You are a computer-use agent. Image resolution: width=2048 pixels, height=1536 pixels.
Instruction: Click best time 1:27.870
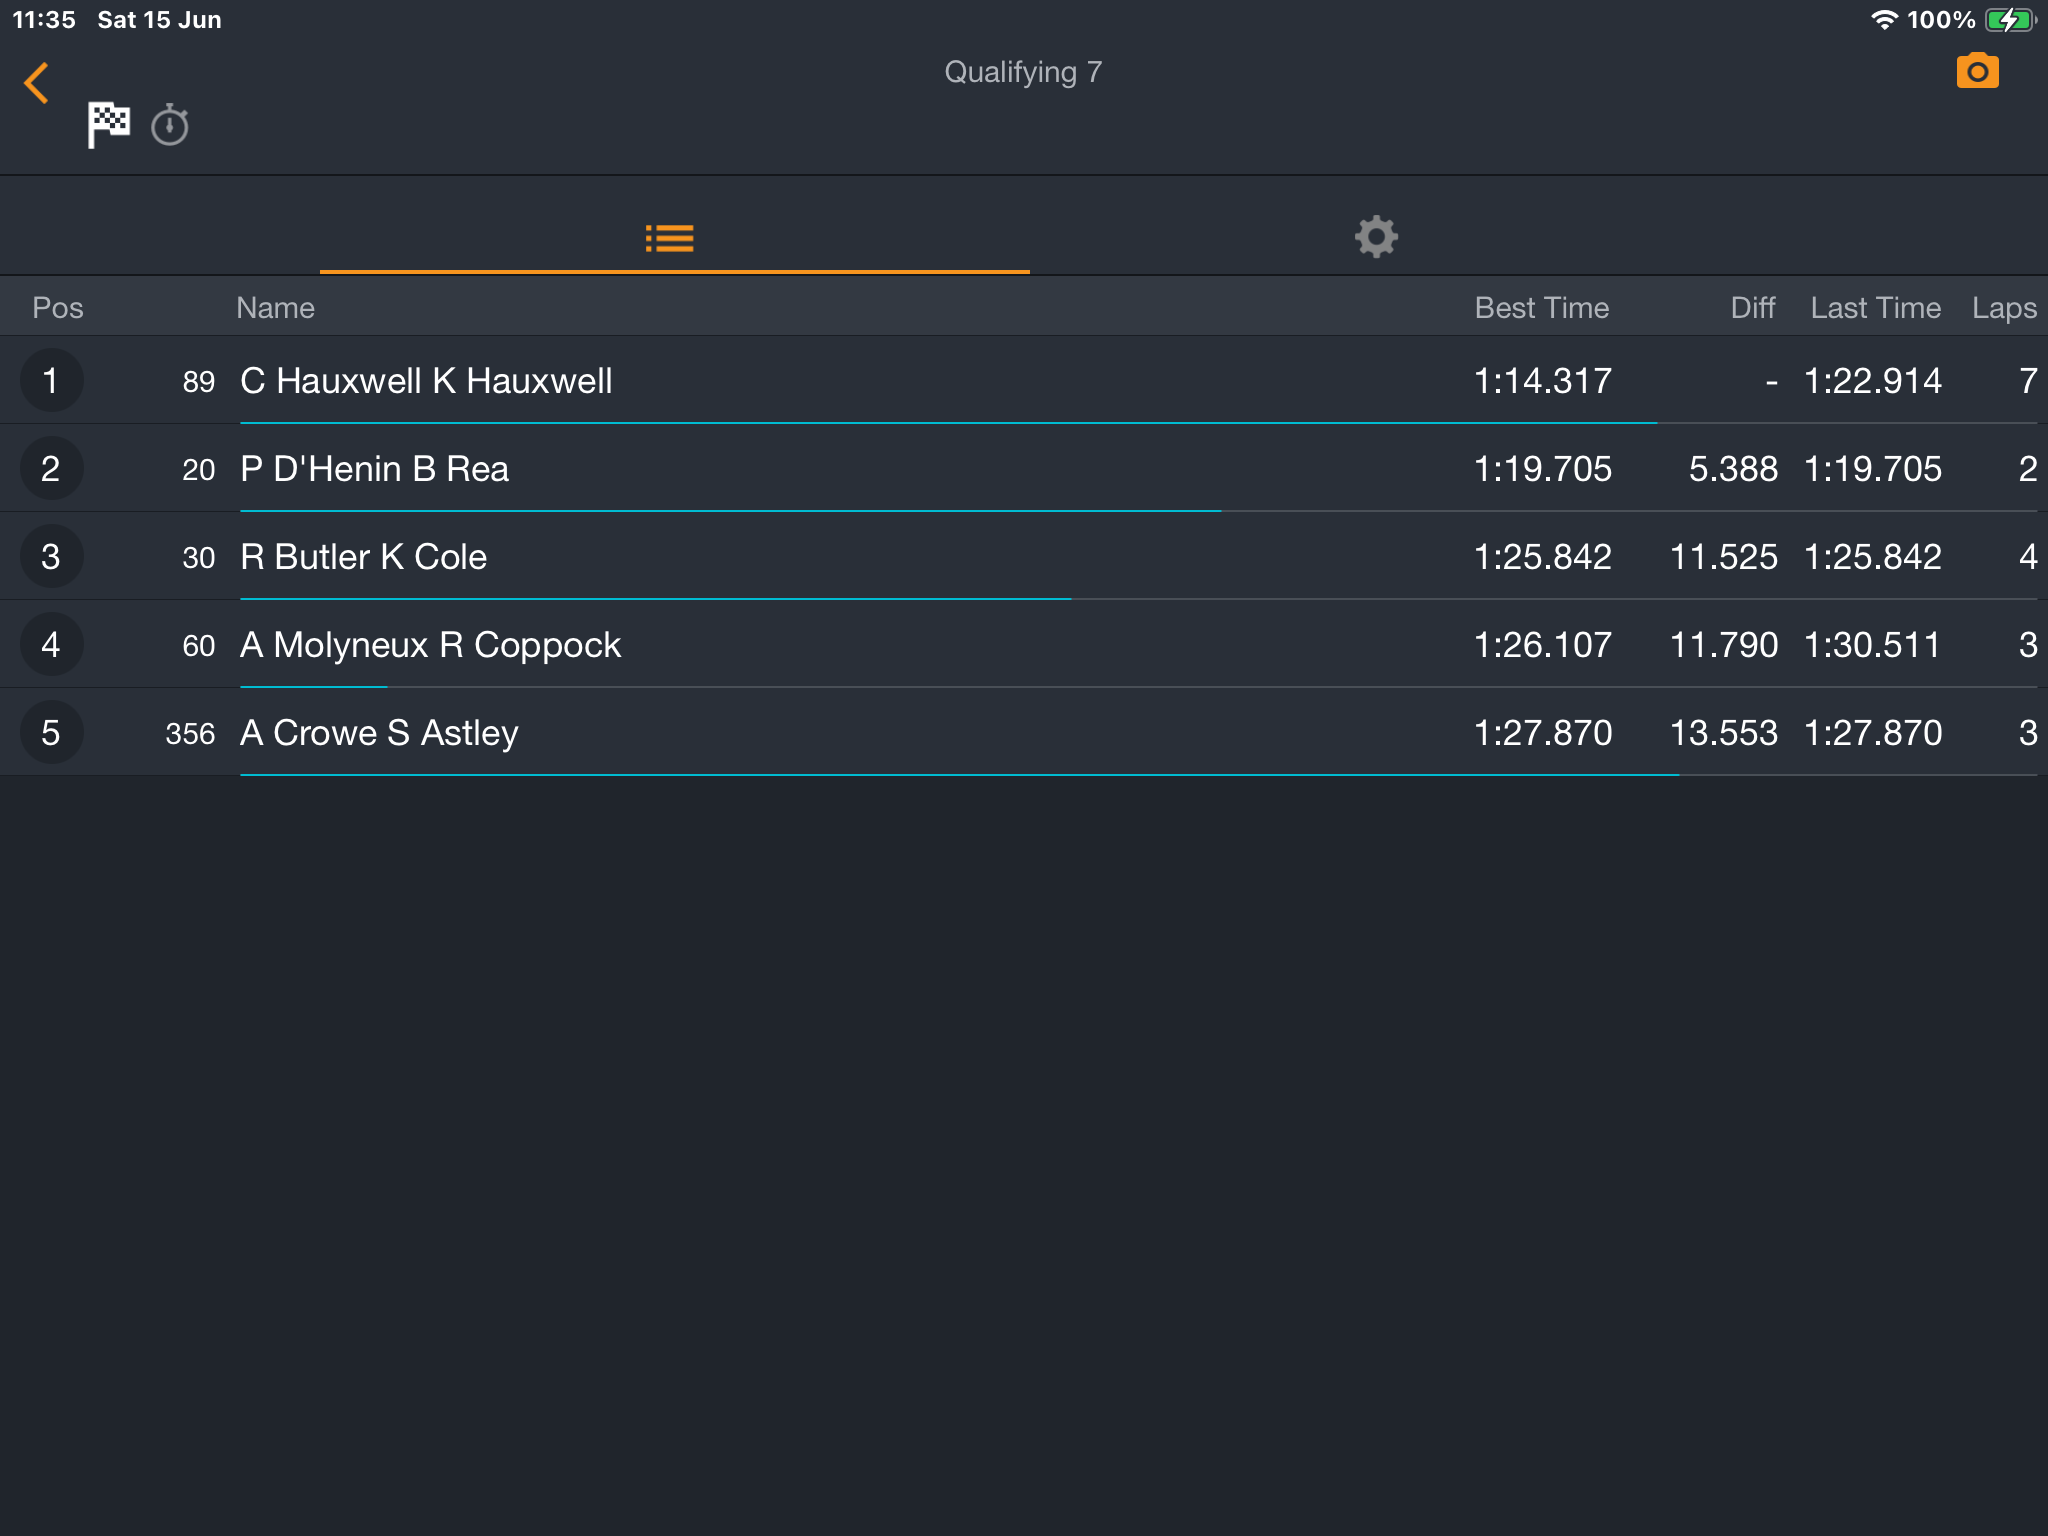(1542, 733)
